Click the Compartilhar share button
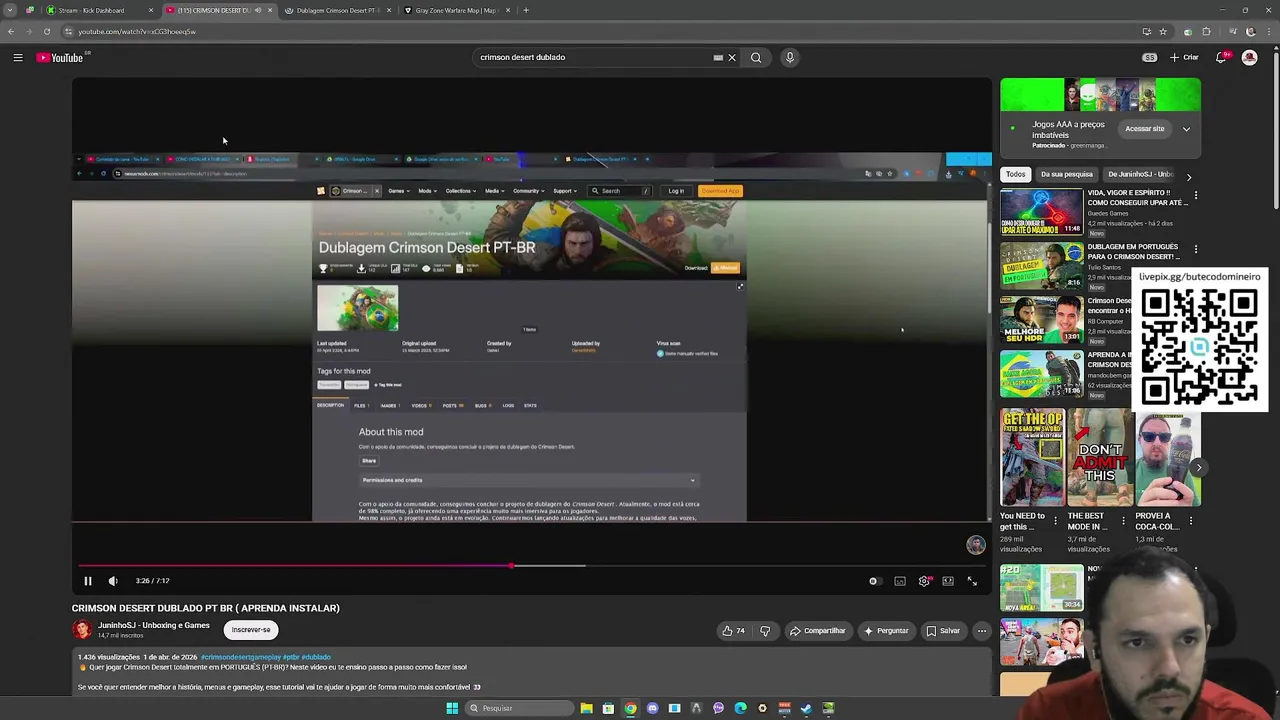This screenshot has width=1280, height=720. [817, 631]
